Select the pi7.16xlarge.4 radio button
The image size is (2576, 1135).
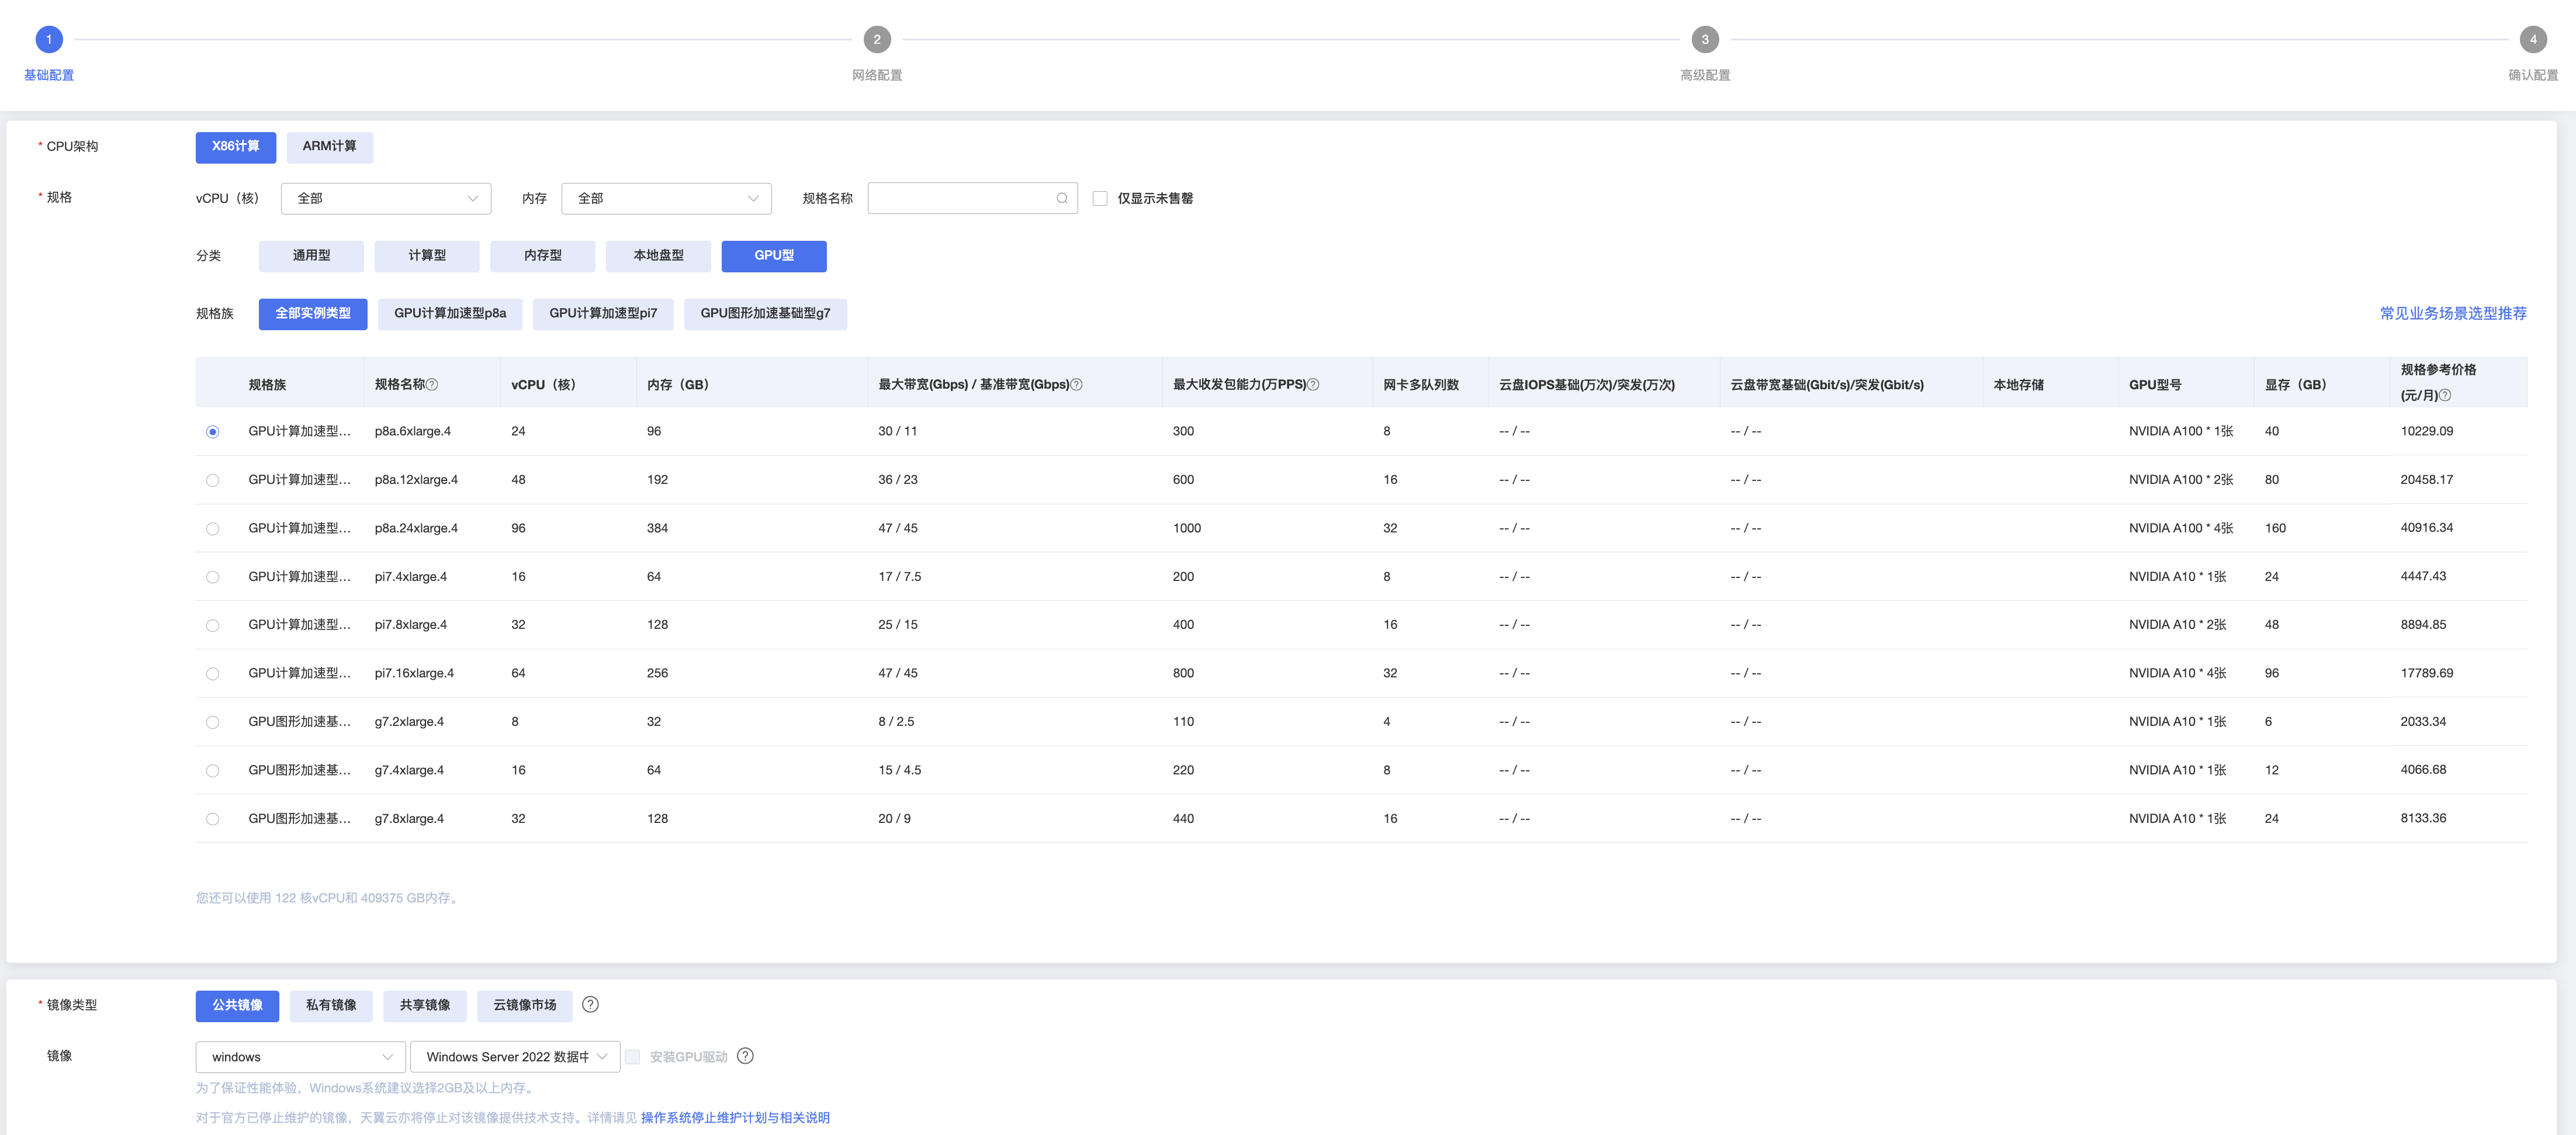coord(212,674)
